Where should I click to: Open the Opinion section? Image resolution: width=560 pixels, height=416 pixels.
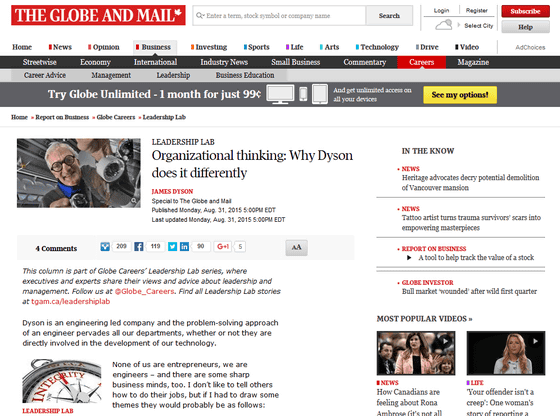tap(104, 47)
